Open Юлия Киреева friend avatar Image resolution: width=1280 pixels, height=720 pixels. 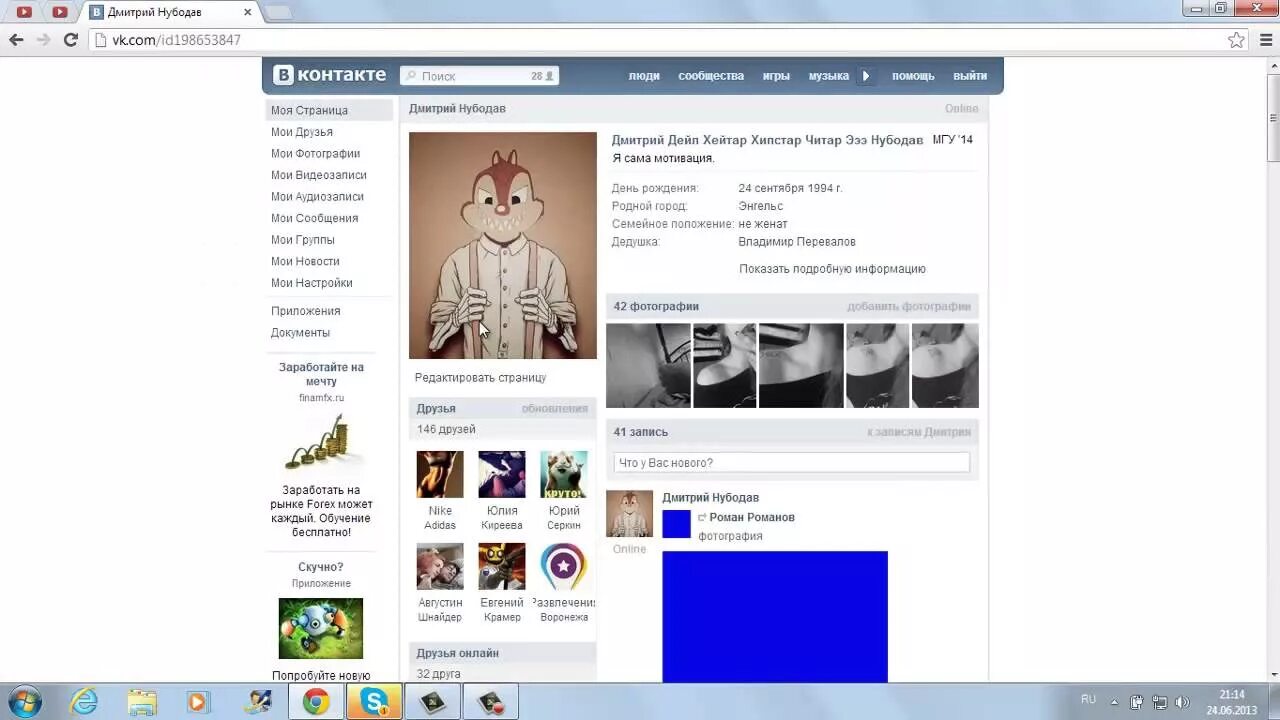point(502,474)
